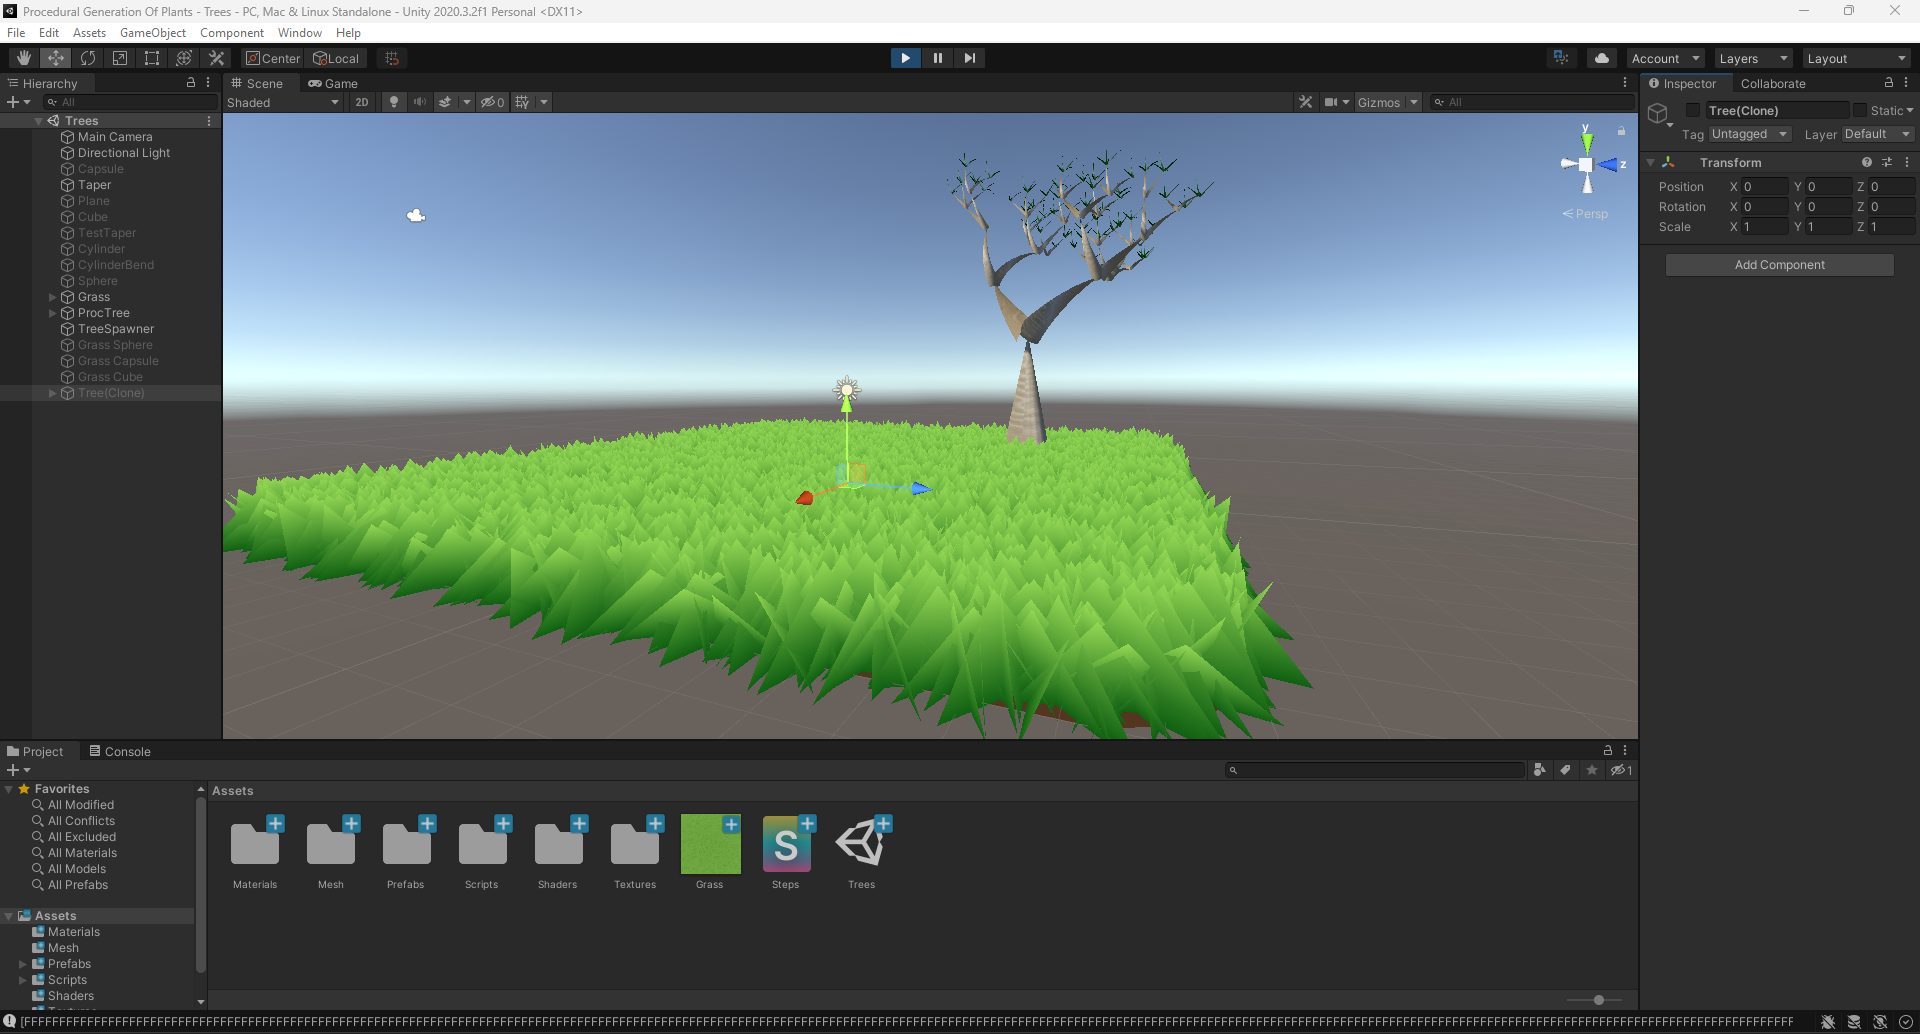Open the scene lighting toggle
The image size is (1920, 1034).
coord(394,101)
